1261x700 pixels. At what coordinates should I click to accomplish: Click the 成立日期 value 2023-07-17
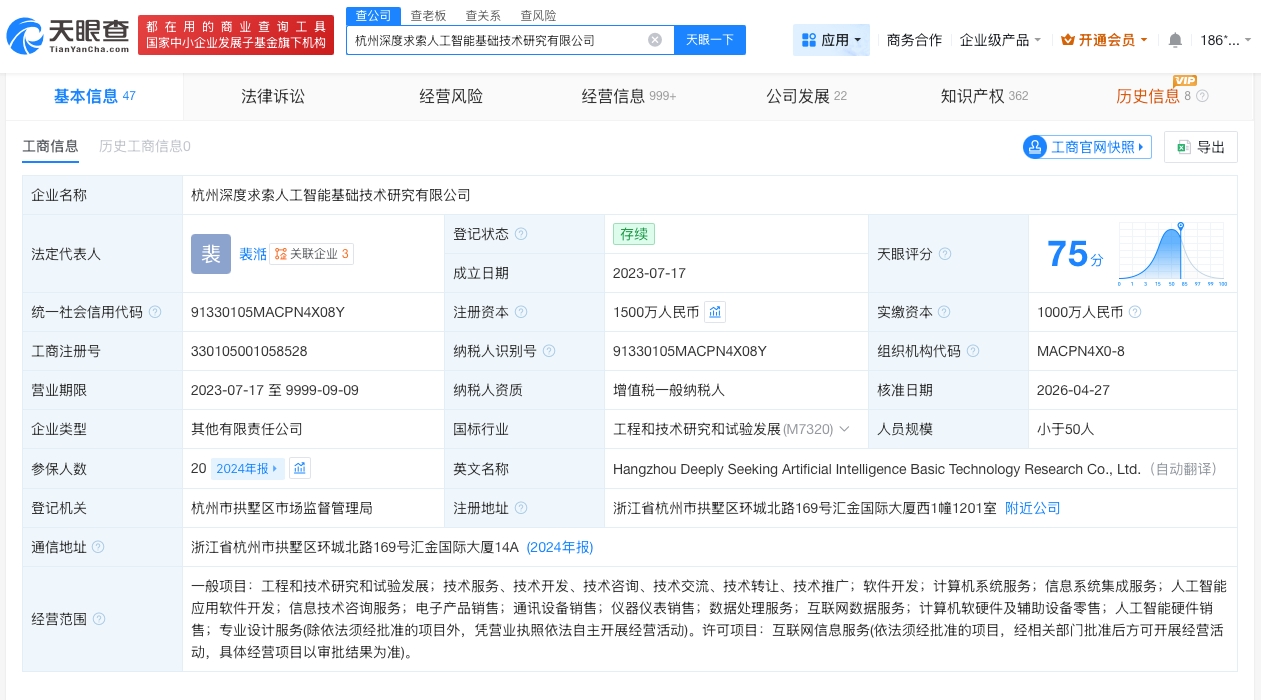coord(649,273)
